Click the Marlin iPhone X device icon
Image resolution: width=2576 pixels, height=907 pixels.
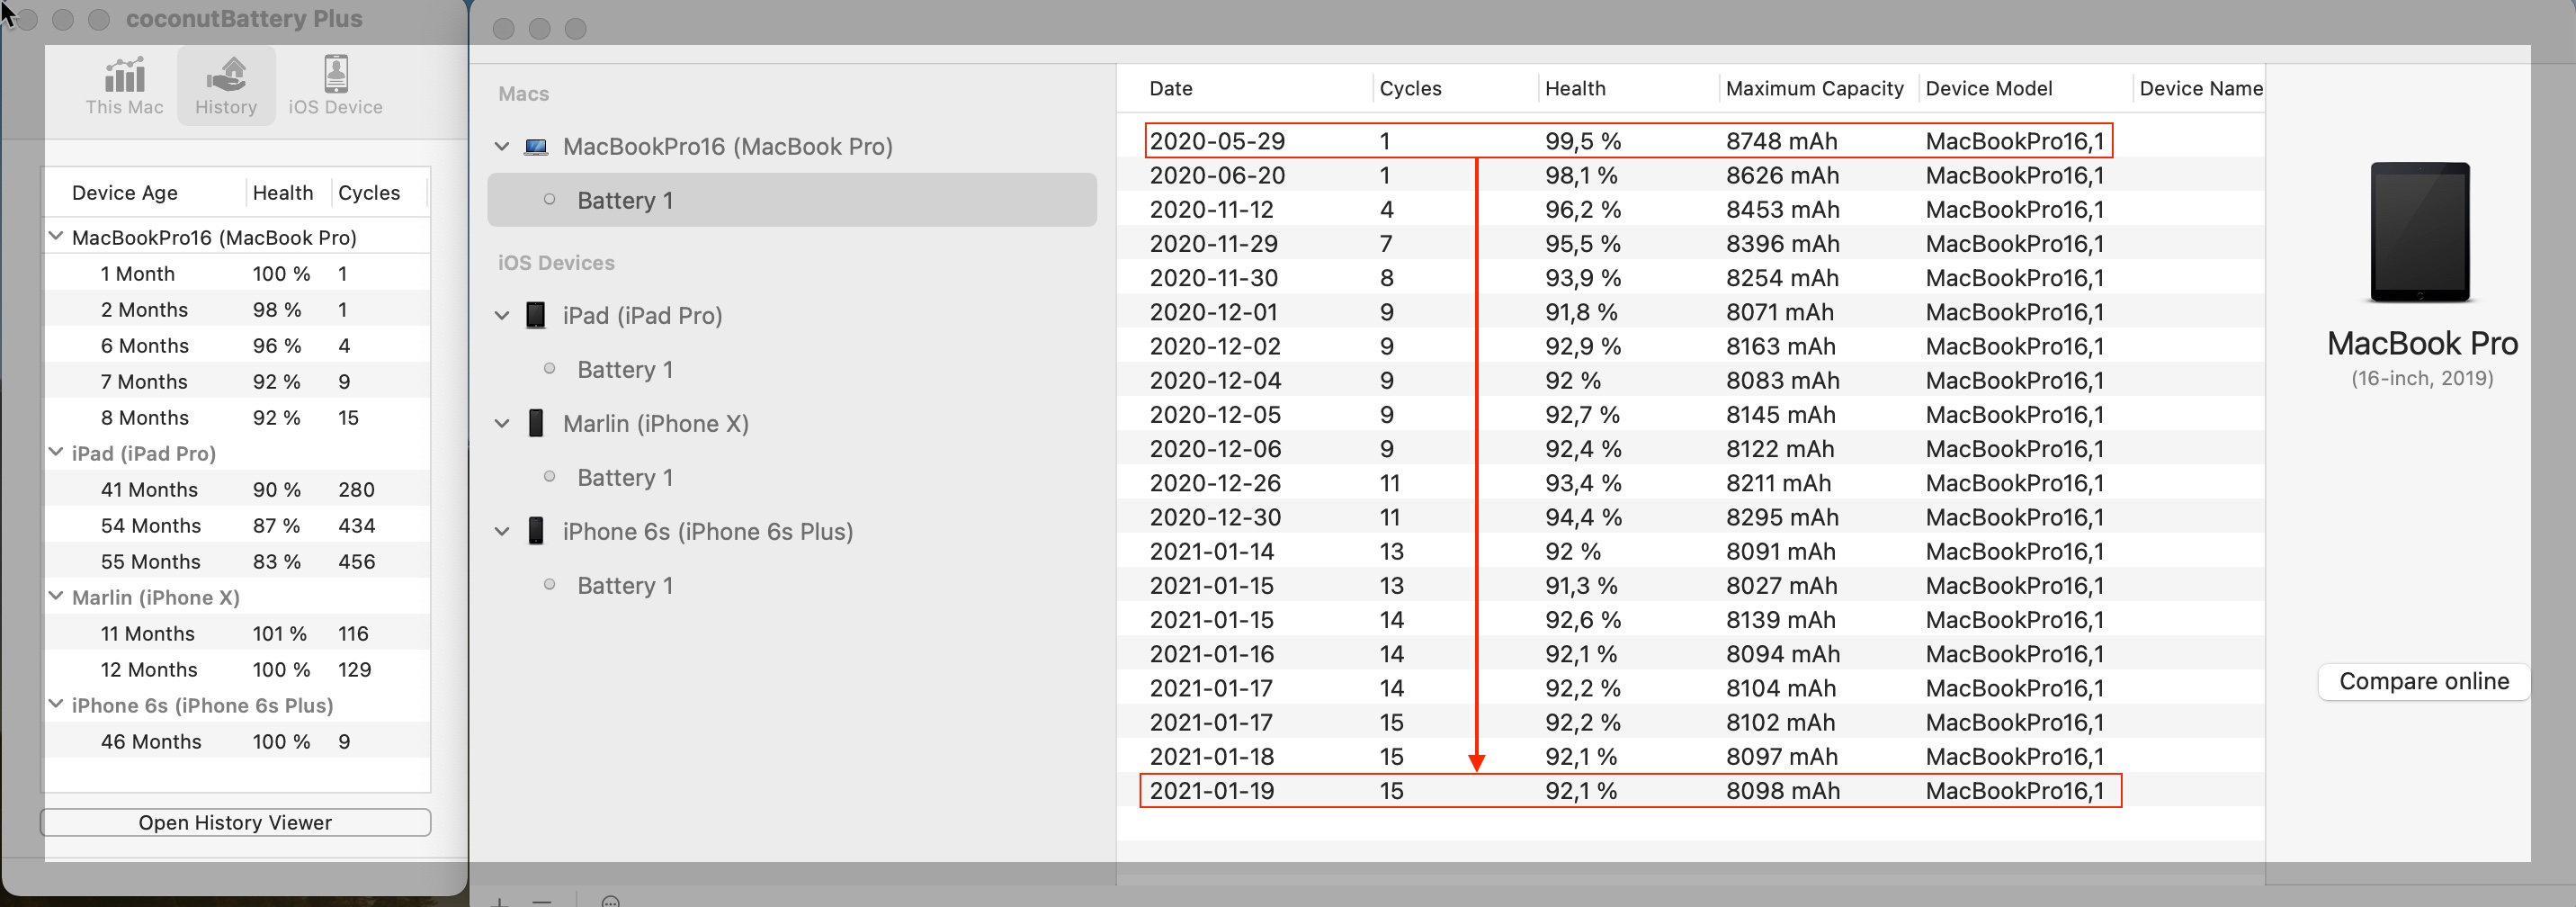536,424
